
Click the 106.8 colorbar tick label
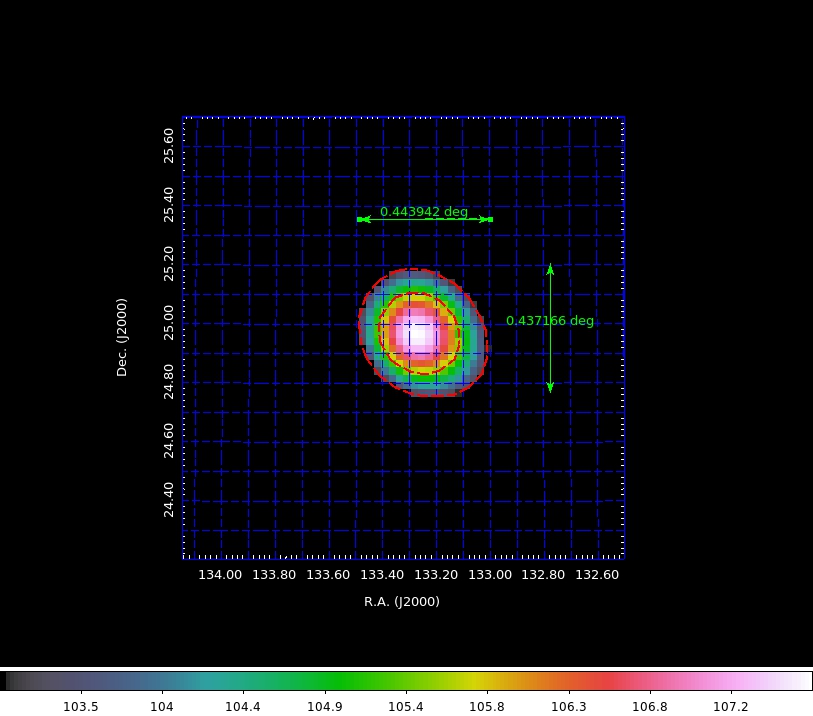[650, 707]
